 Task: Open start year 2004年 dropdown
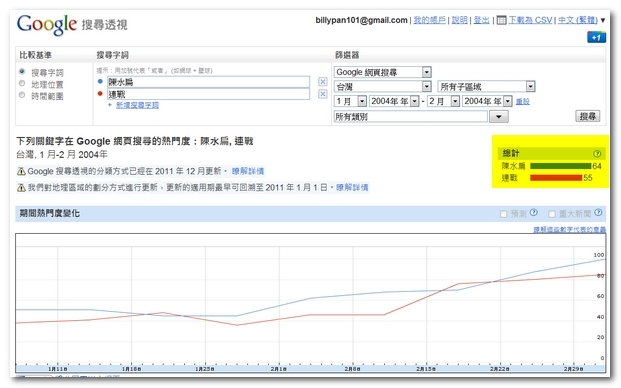click(x=394, y=101)
